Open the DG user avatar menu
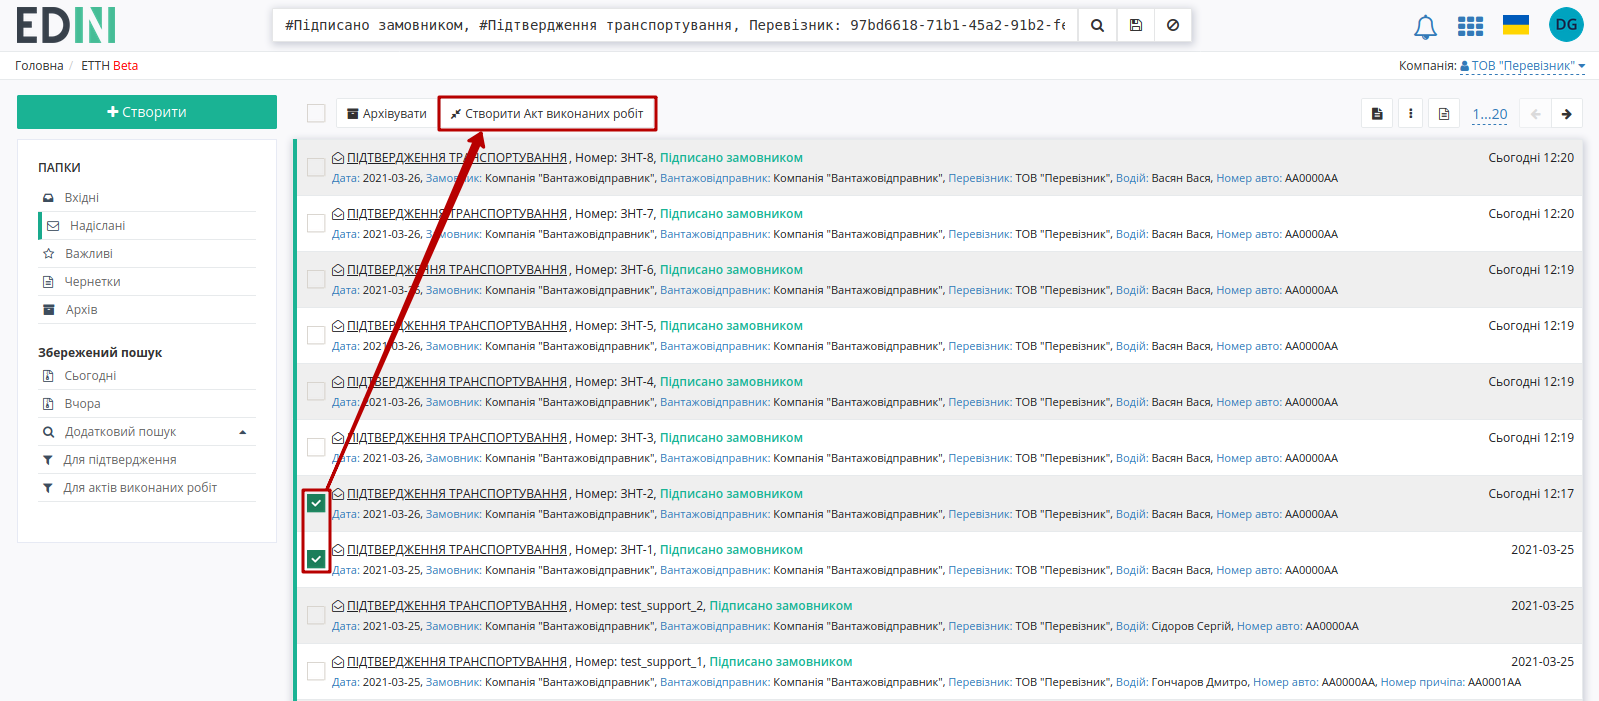Image resolution: width=1599 pixels, height=701 pixels. coord(1566,25)
